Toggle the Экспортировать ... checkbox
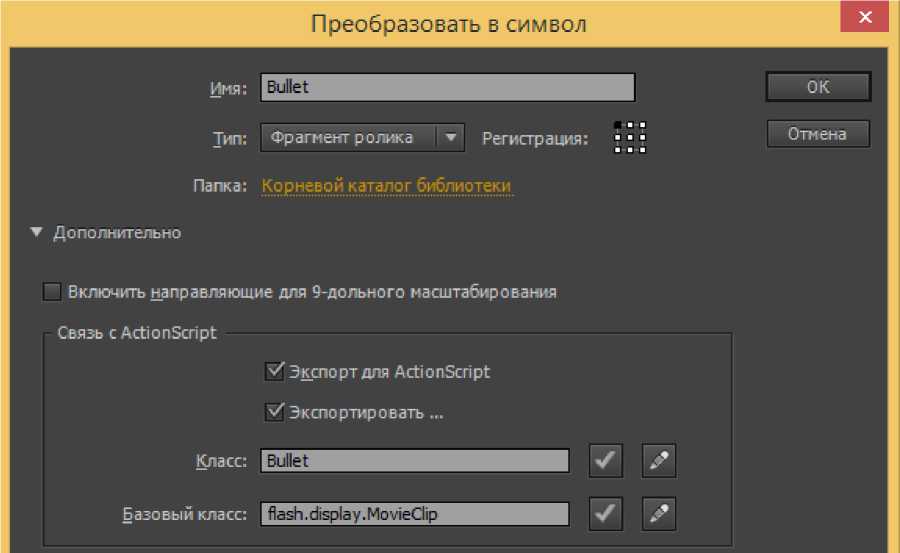The width and height of the screenshot is (900, 553). pos(275,412)
